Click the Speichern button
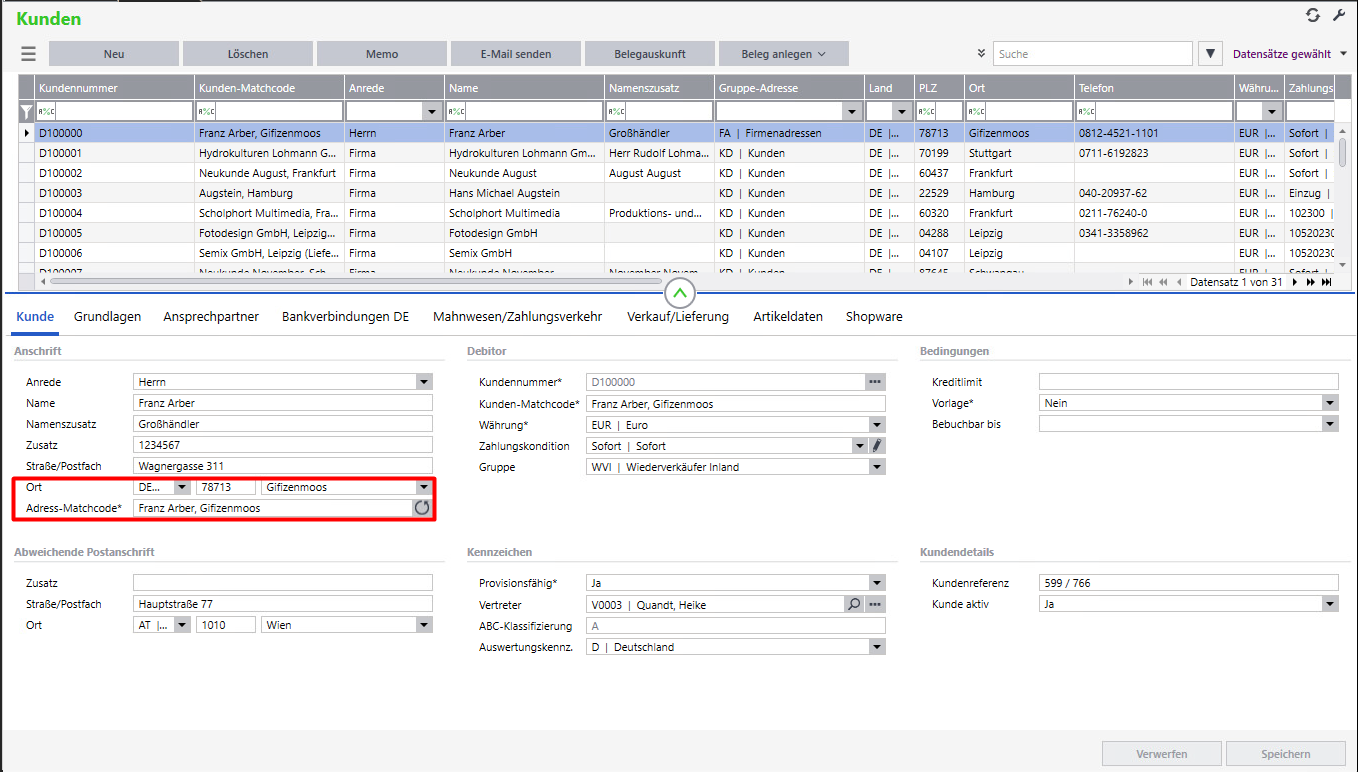 pos(1285,754)
